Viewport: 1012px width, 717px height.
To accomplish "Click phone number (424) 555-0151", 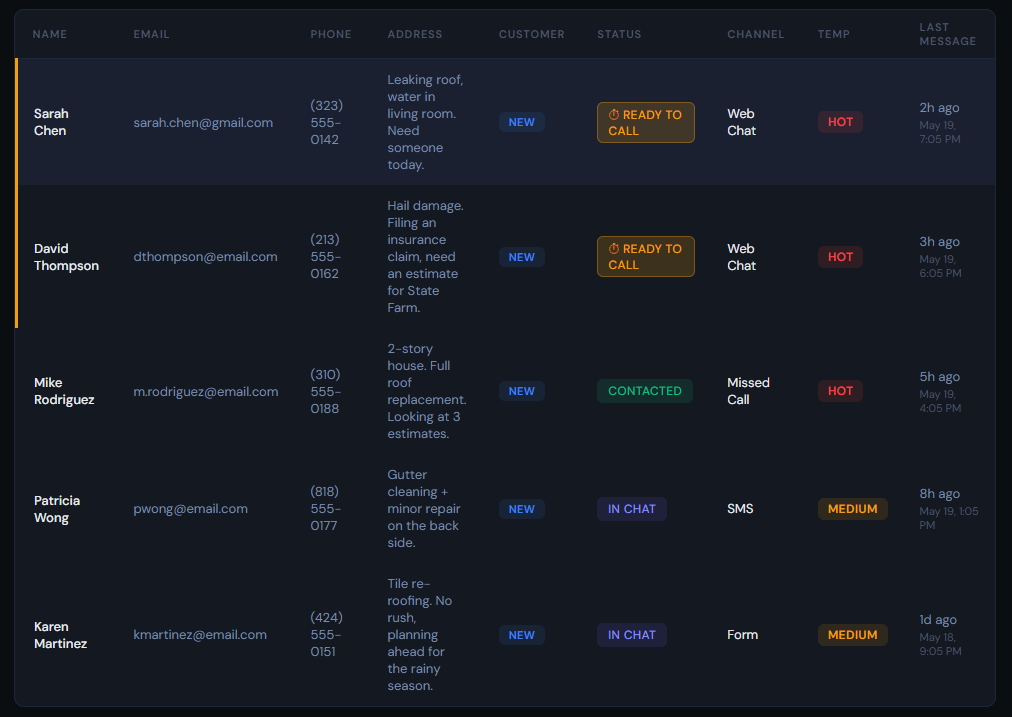I will (x=327, y=635).
